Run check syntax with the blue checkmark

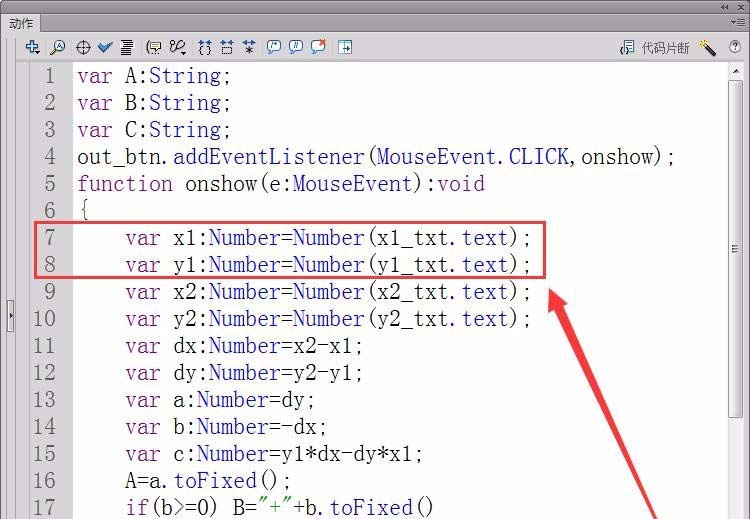click(x=105, y=47)
